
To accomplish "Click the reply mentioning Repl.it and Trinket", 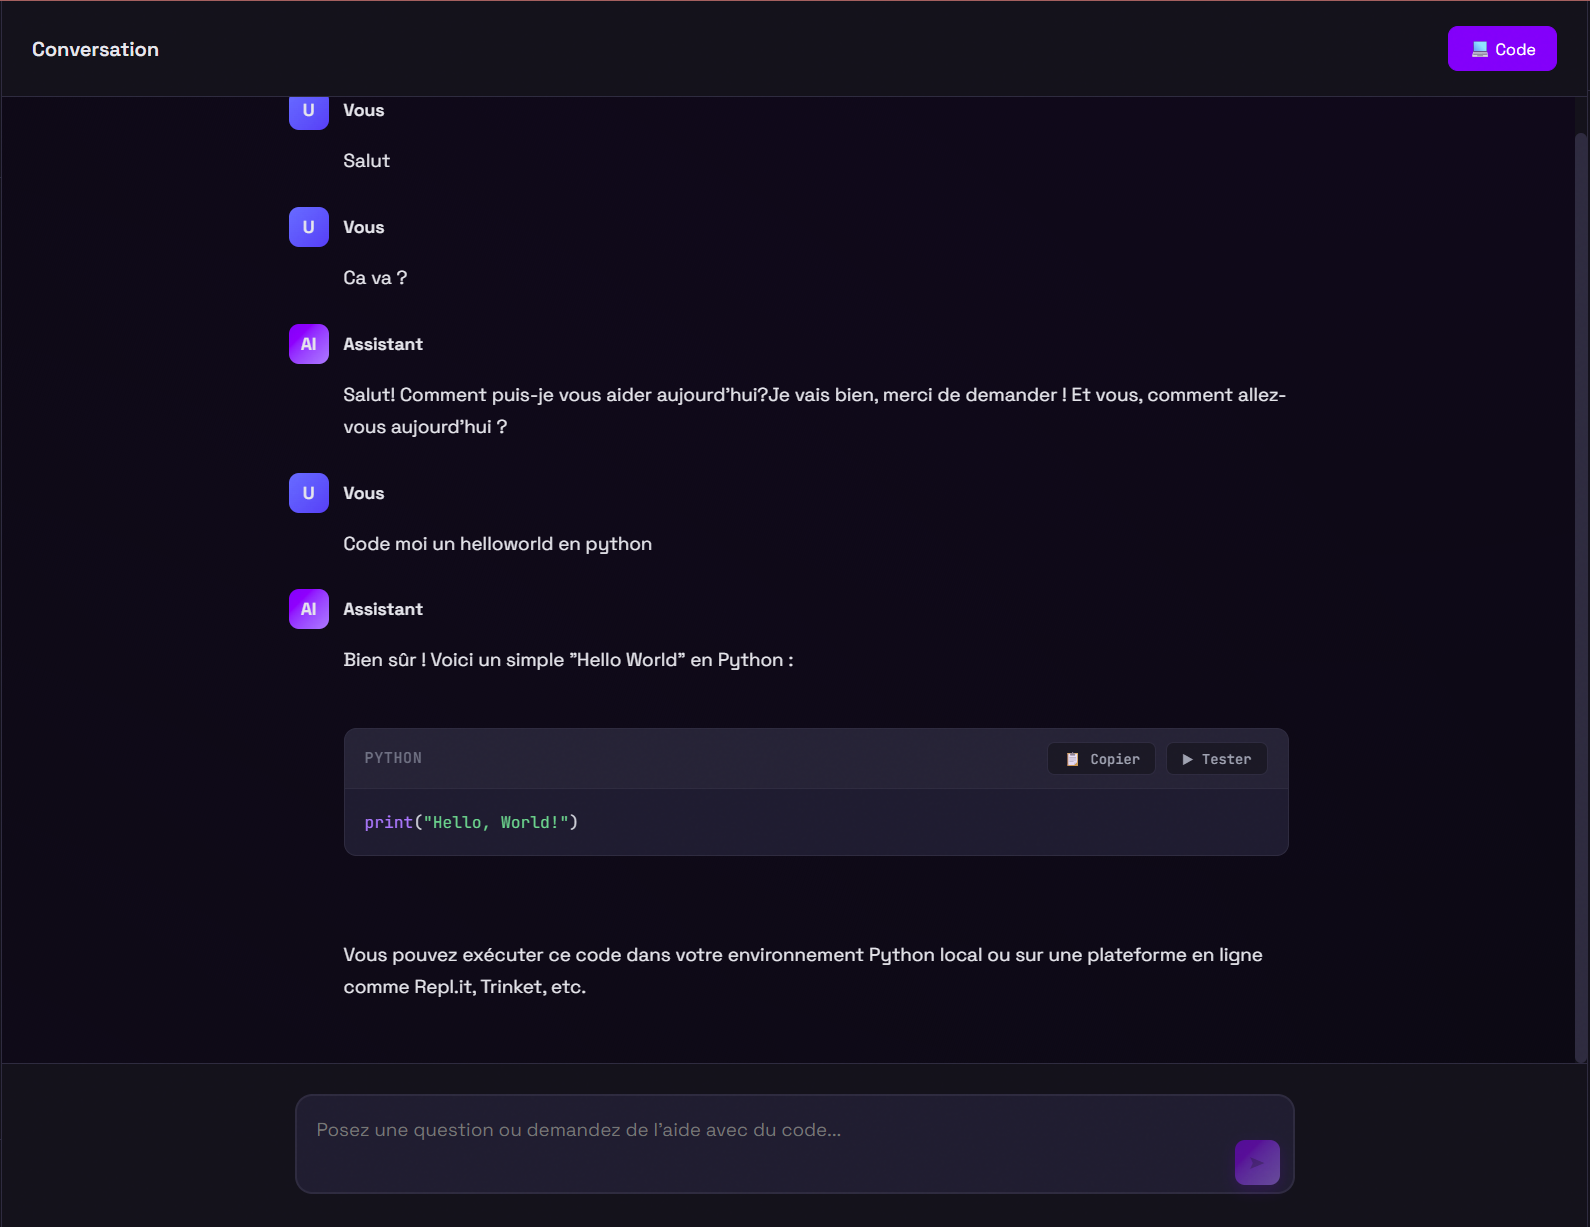I will tap(802, 970).
